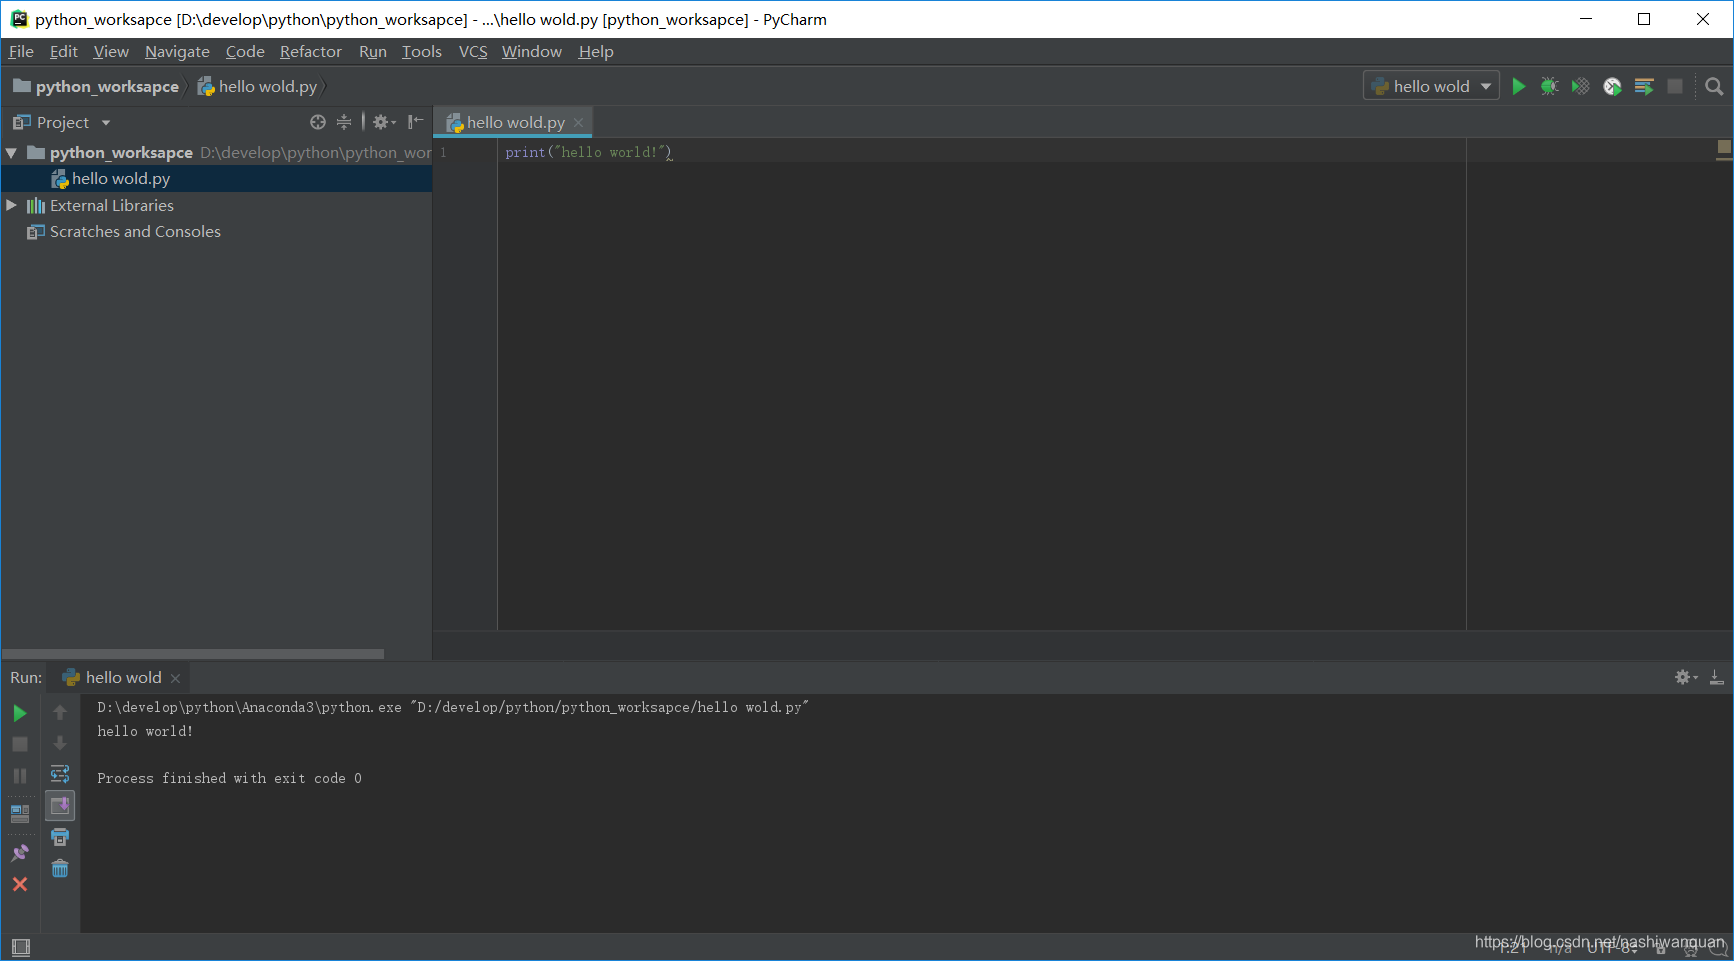This screenshot has height=961, width=1734.
Task: Click Scroll from Source crosshair icon
Action: (x=318, y=122)
